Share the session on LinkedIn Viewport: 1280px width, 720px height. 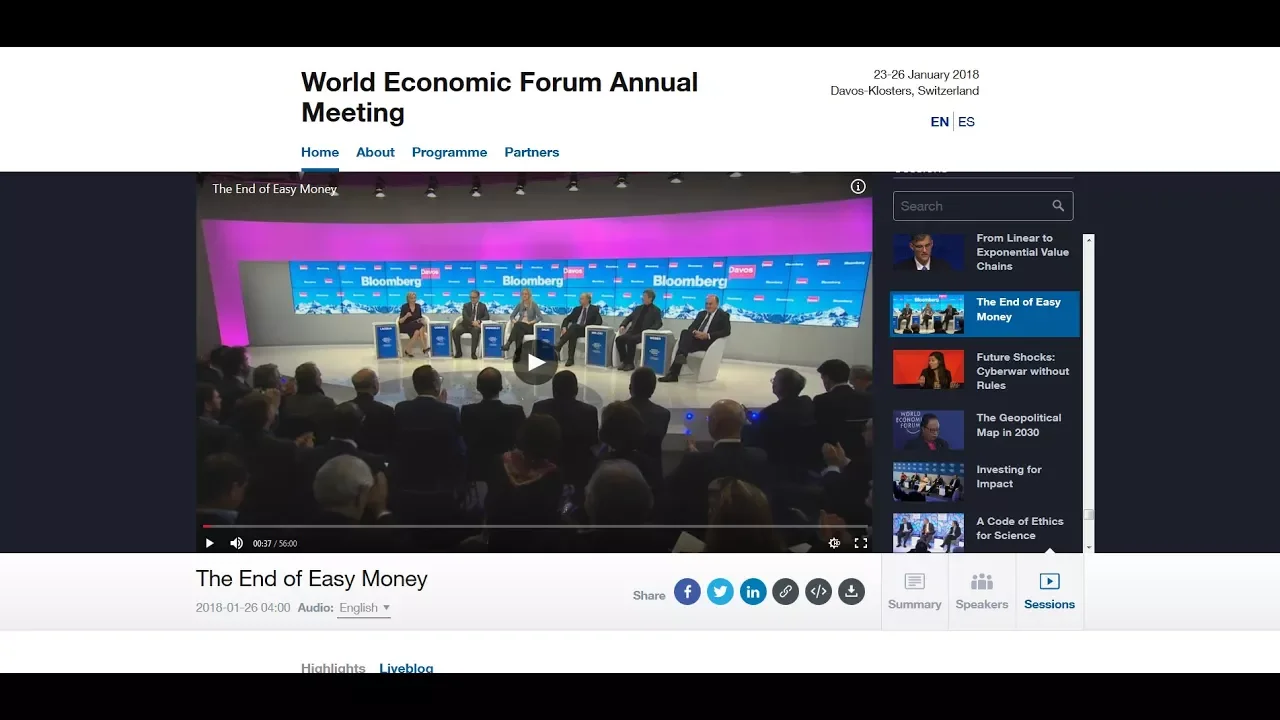[753, 592]
